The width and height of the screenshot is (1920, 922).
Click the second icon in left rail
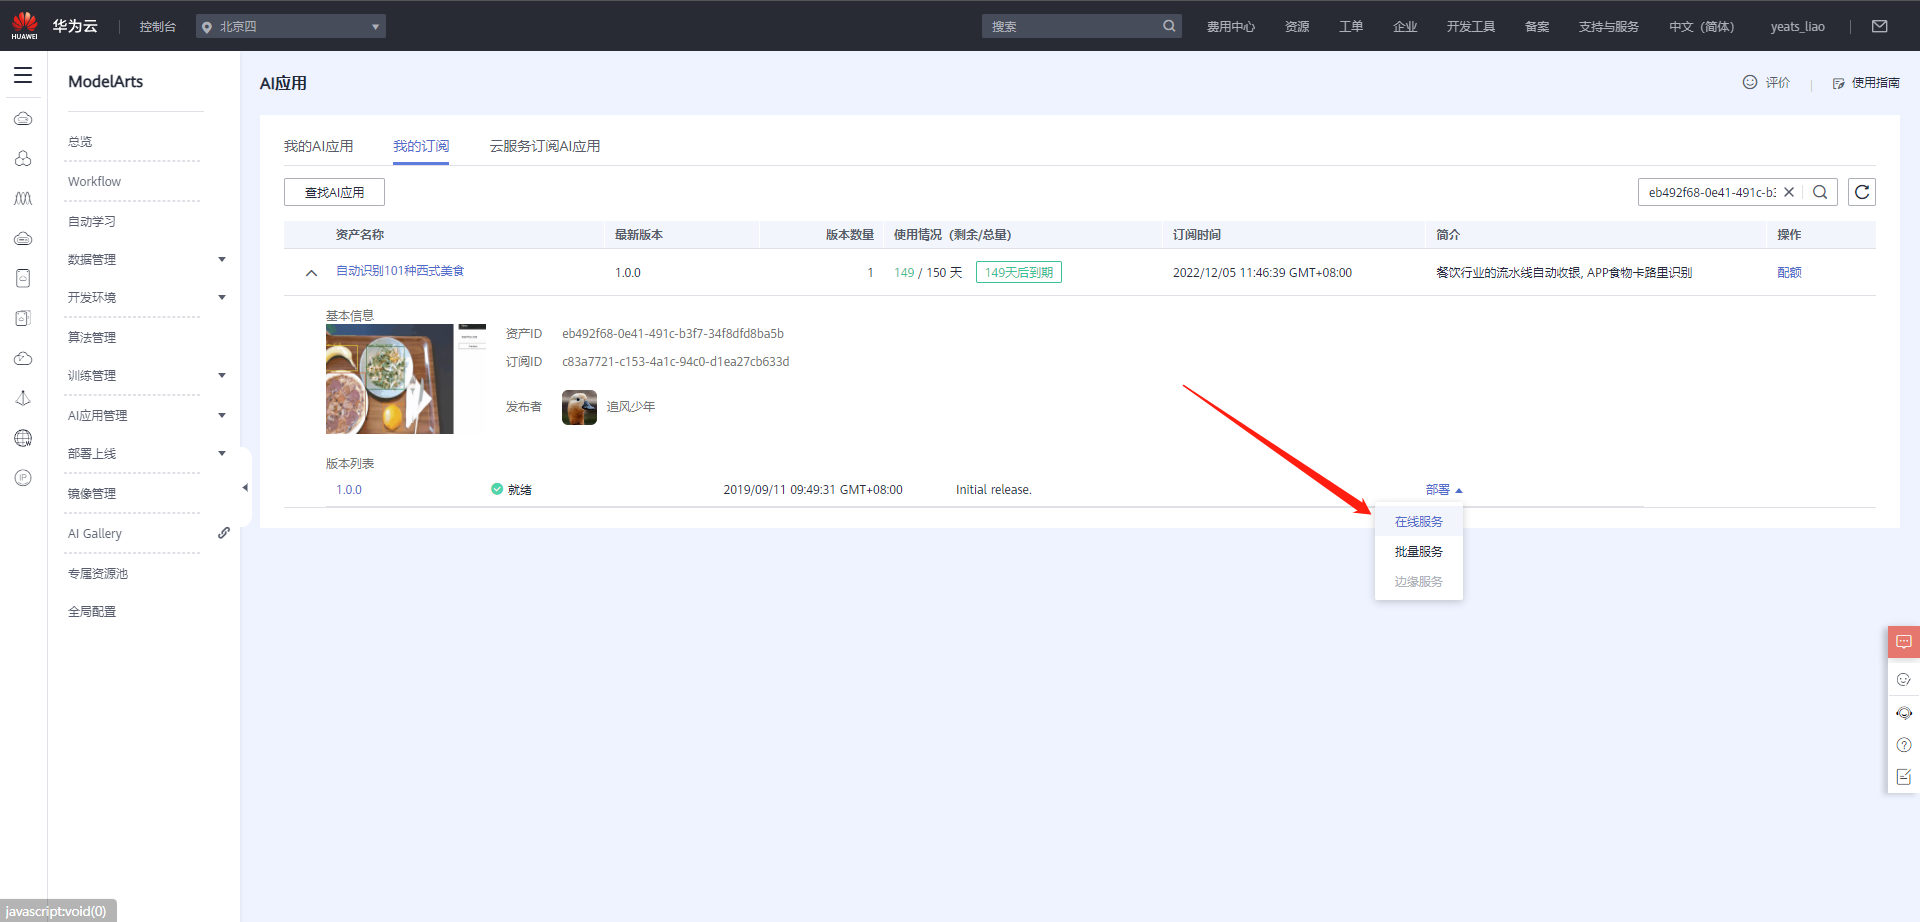pyautogui.click(x=23, y=159)
